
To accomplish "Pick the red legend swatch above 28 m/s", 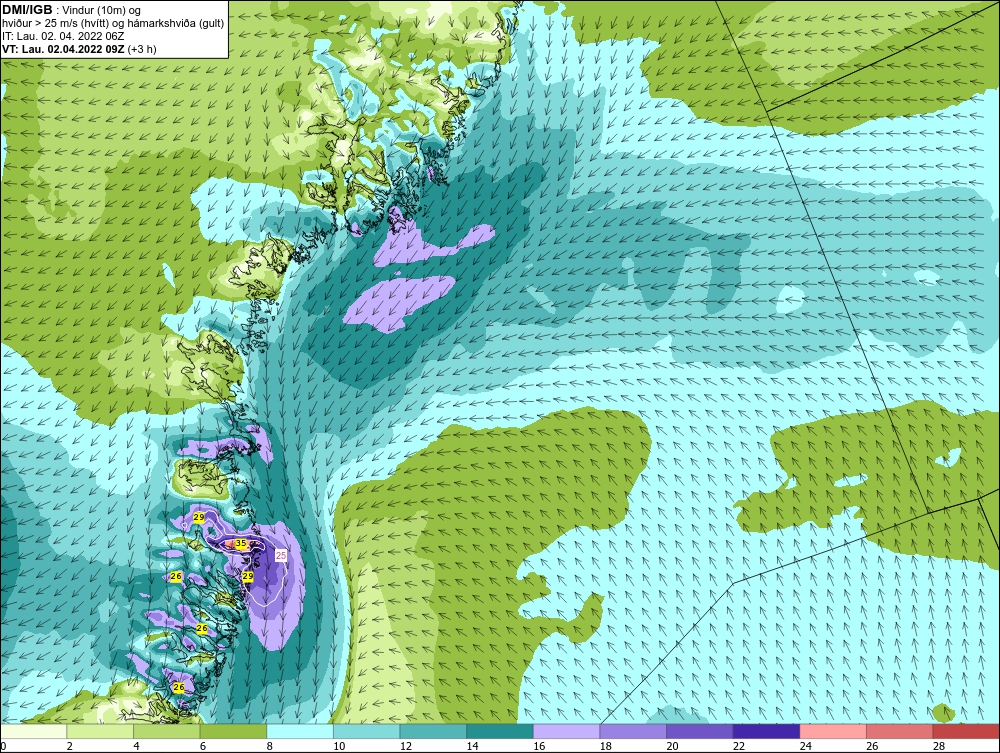I will click(x=966, y=731).
